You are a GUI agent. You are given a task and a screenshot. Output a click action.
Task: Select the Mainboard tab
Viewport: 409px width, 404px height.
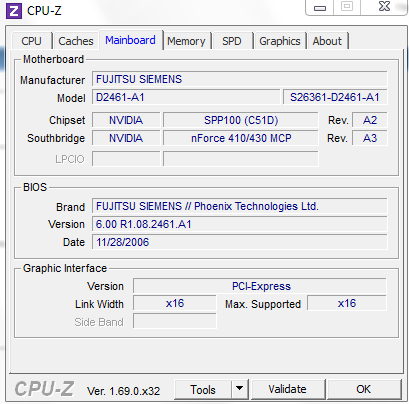[x=130, y=40]
